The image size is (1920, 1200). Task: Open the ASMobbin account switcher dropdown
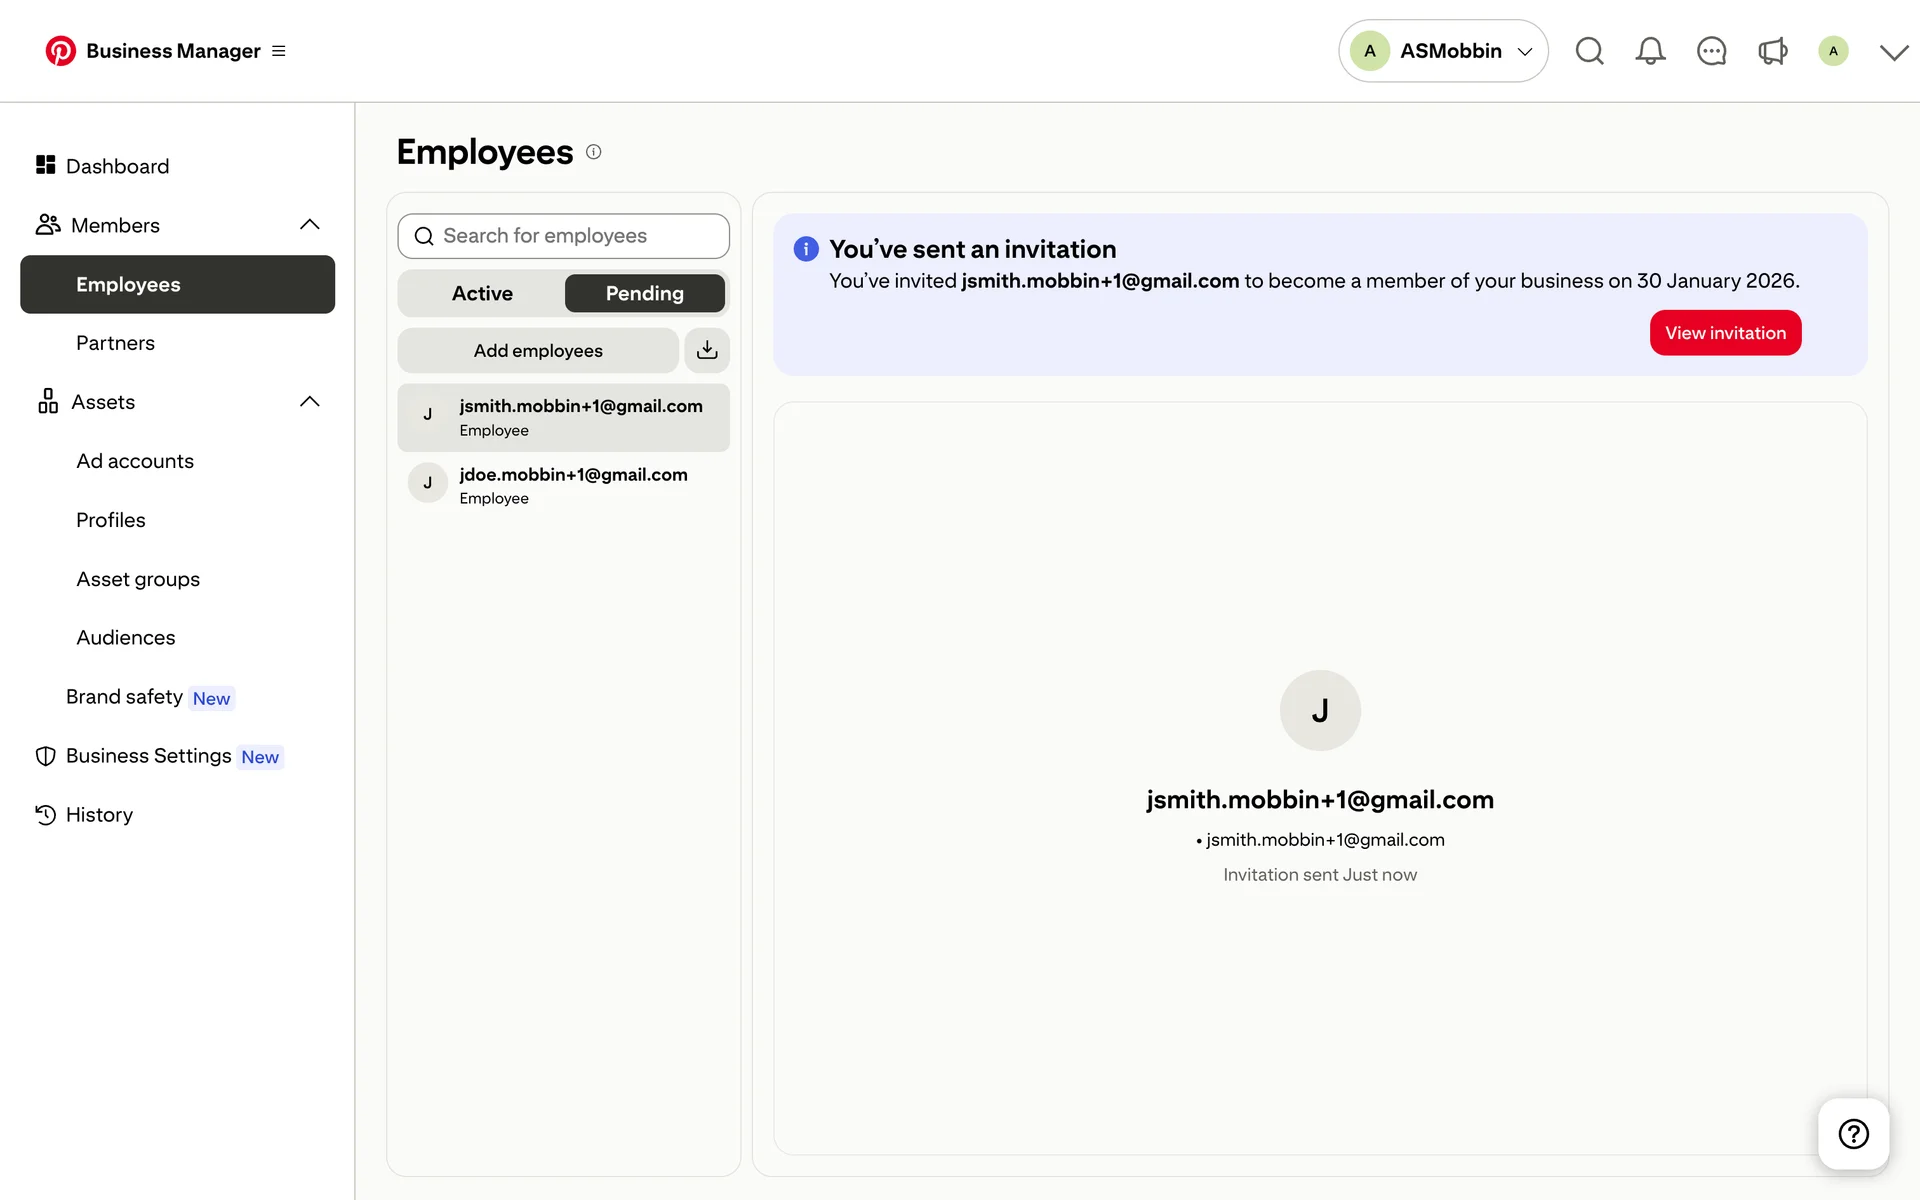[1443, 51]
